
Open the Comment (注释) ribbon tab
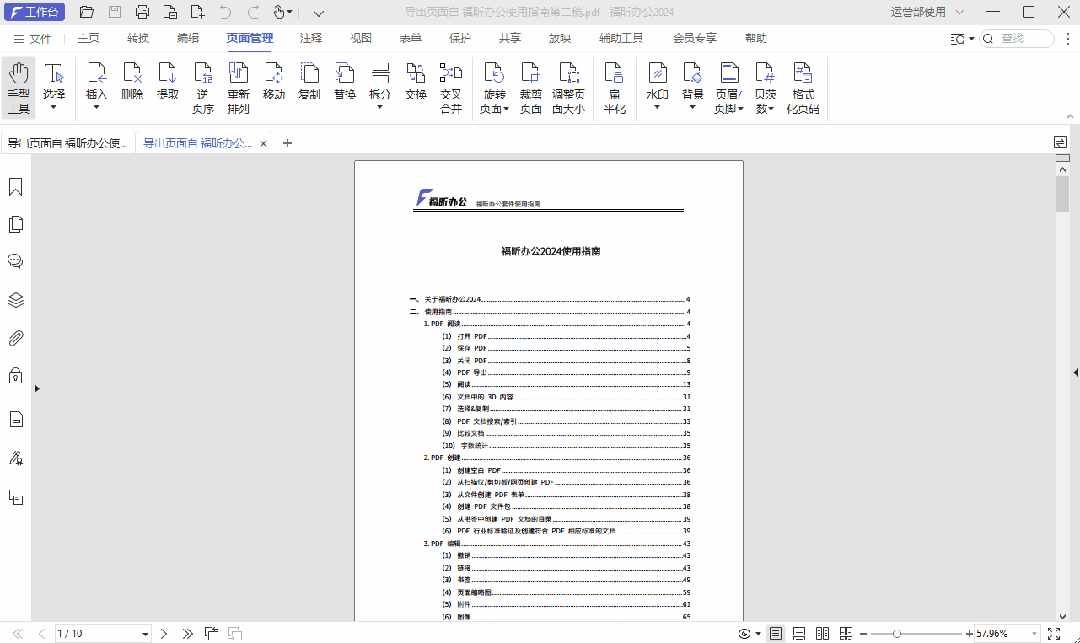[311, 38]
